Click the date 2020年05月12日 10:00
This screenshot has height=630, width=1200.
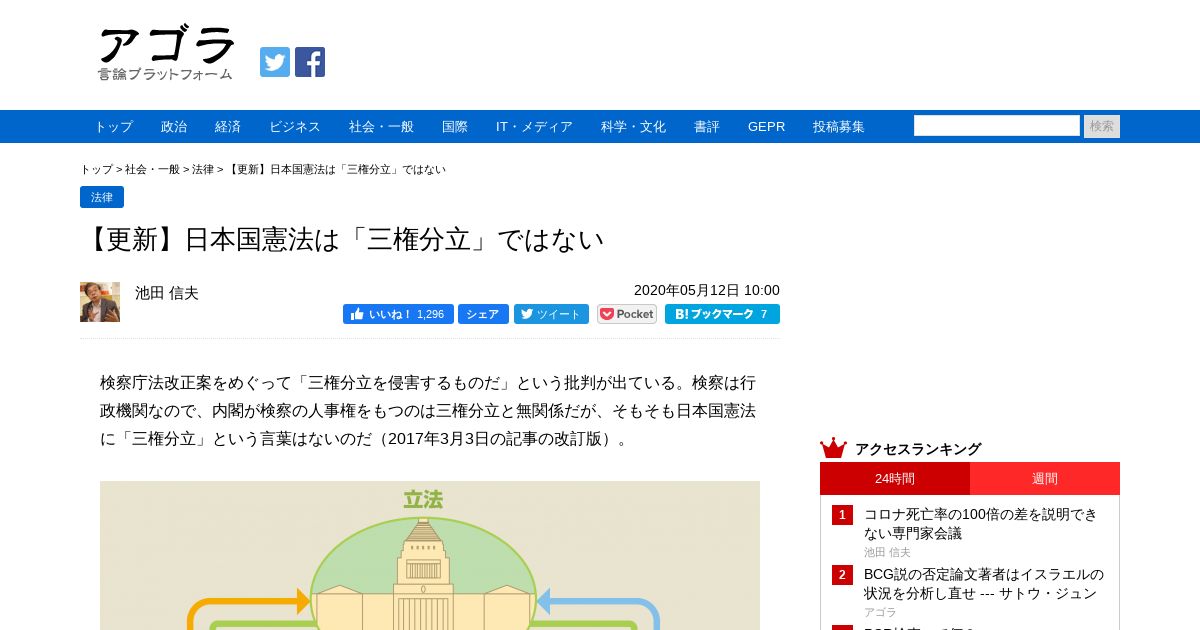[x=707, y=290]
